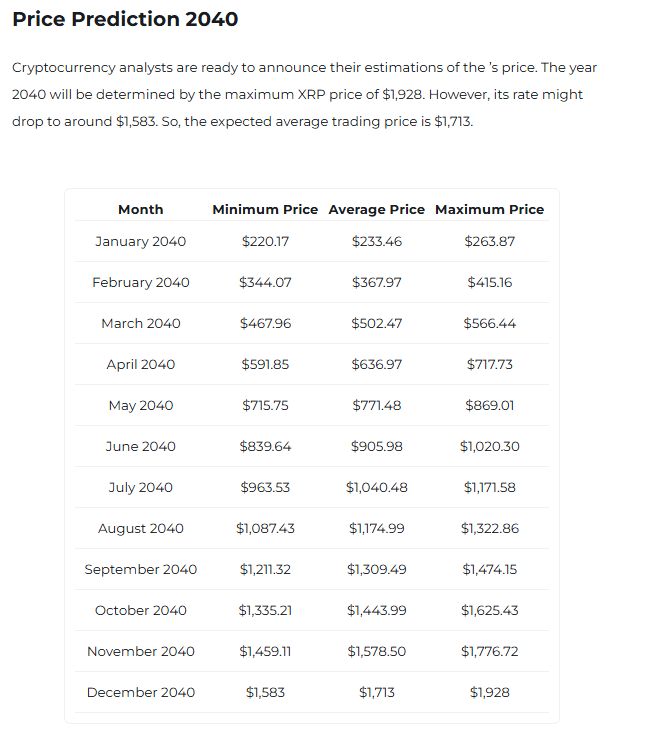Click December 2040 maximum price $1,928
The width and height of the screenshot is (649, 738).
coord(489,692)
